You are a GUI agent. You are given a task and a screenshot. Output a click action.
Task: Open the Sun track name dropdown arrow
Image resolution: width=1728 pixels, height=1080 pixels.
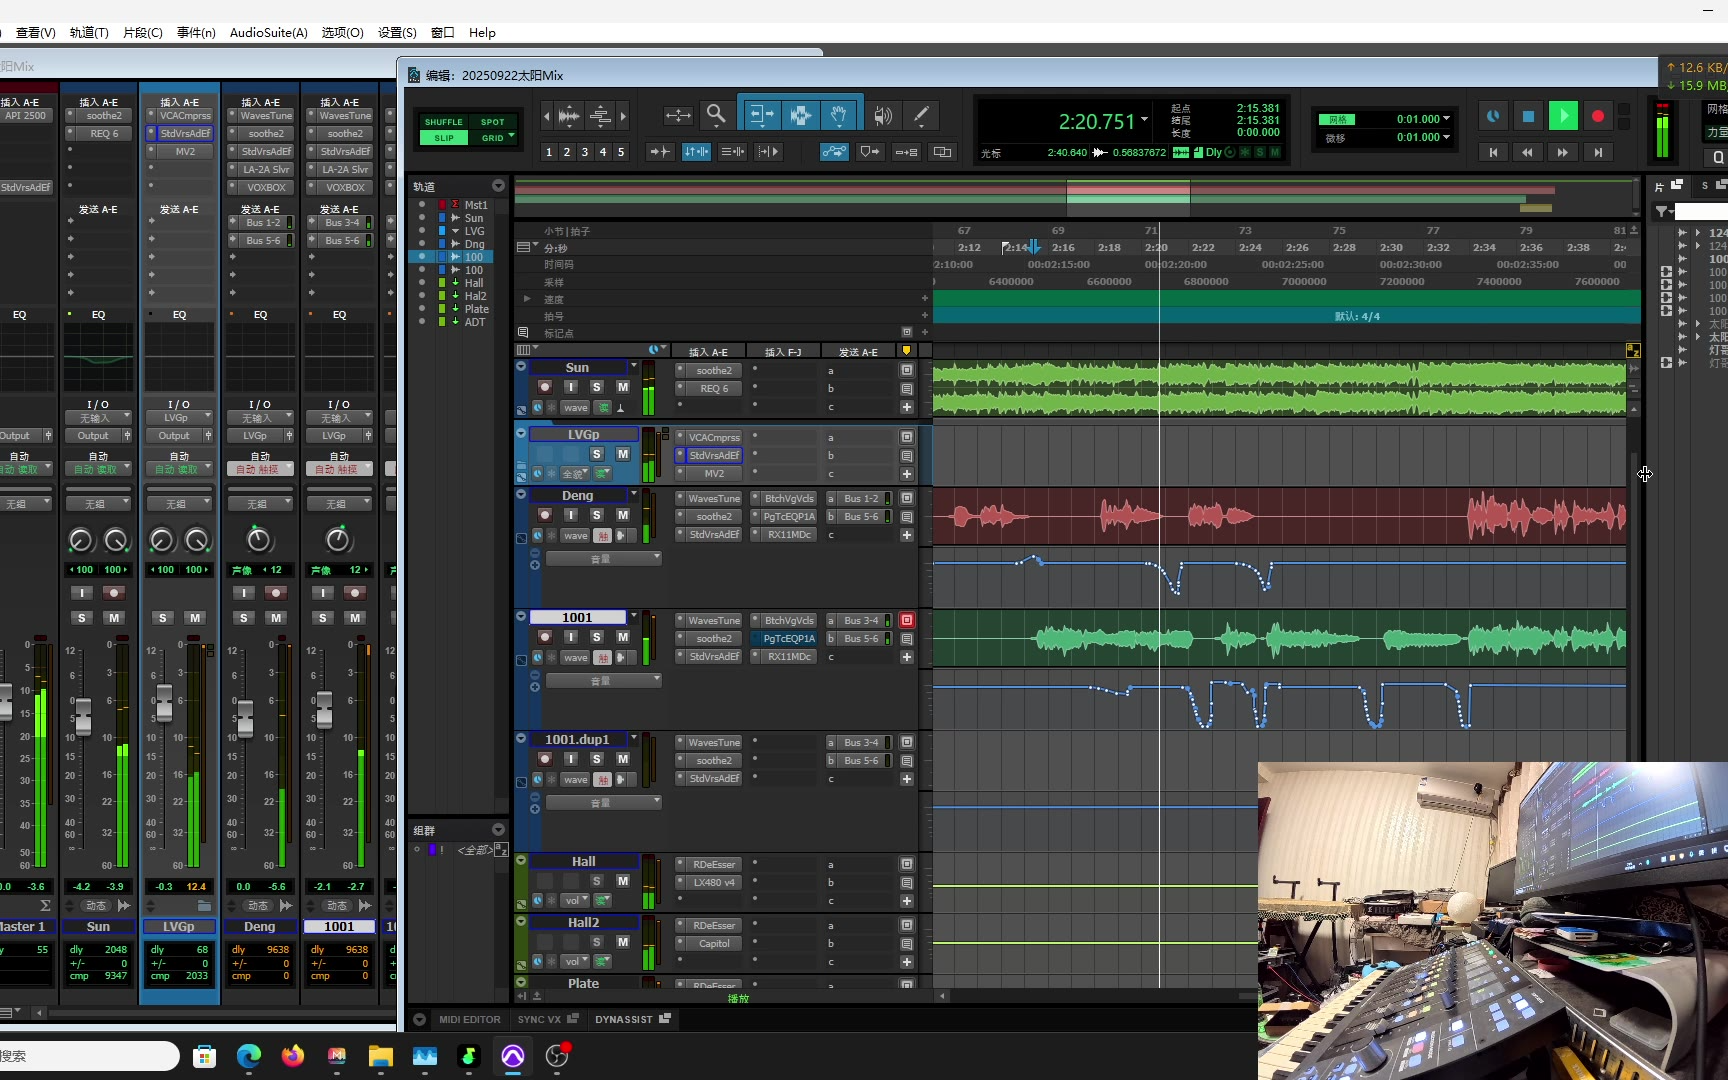coord(634,367)
